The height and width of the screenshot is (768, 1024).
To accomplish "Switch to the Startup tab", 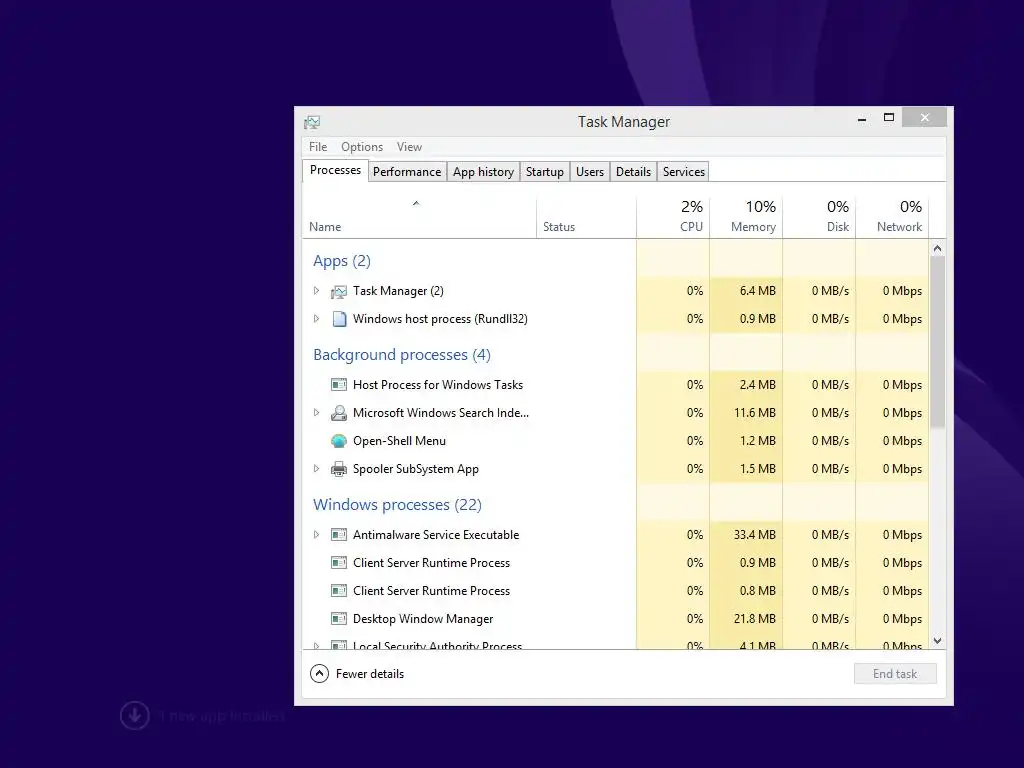I will 545,172.
